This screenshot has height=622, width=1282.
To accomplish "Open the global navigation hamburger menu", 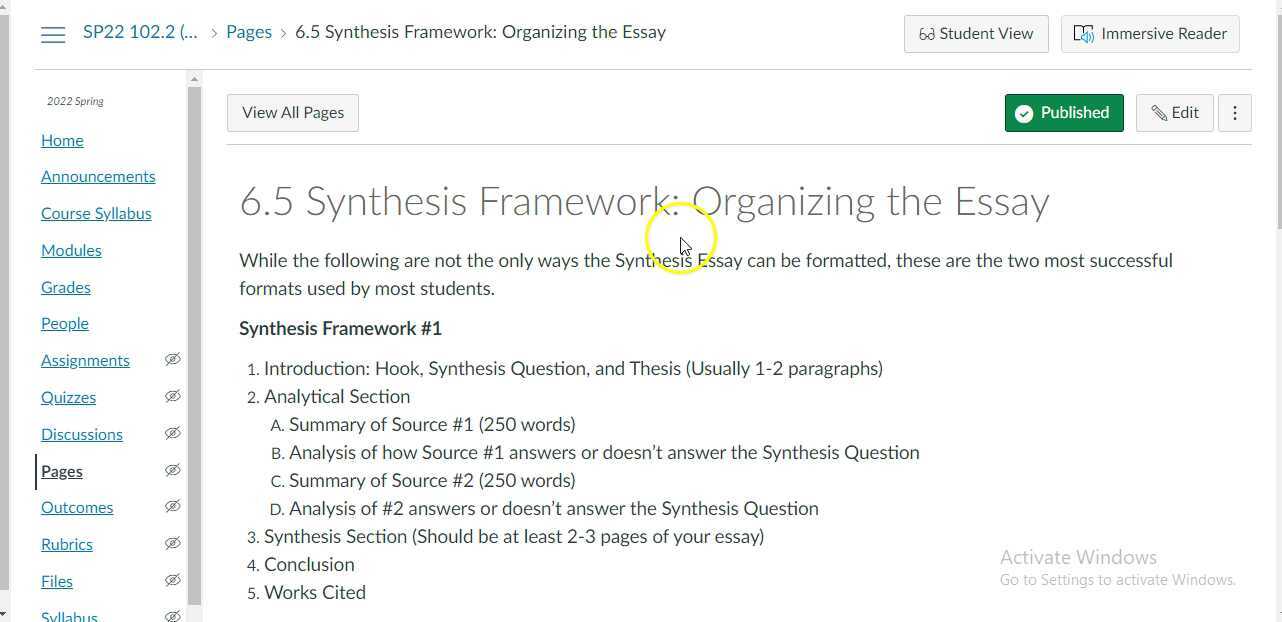I will point(53,33).
